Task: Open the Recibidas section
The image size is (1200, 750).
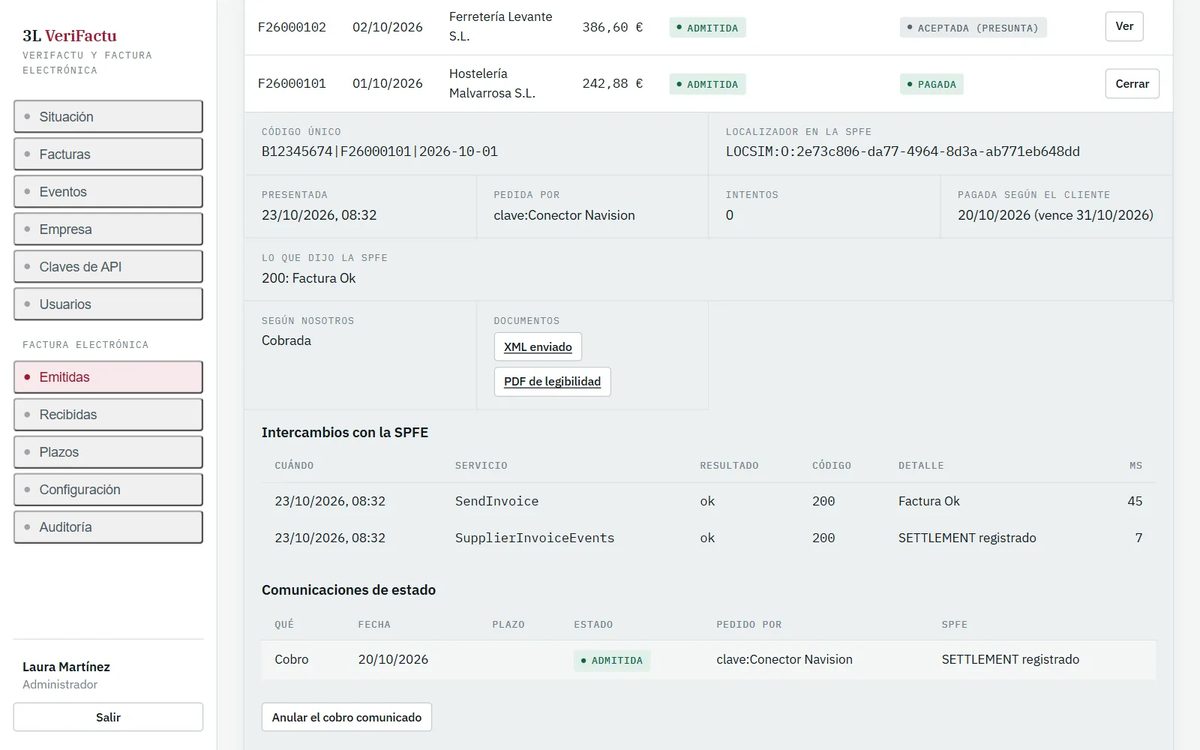Action: [x=108, y=414]
